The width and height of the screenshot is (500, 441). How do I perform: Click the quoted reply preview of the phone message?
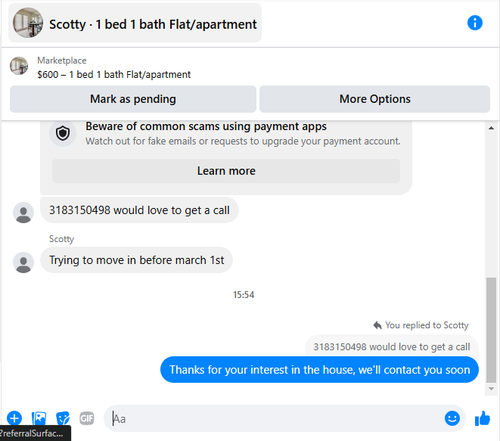pos(392,347)
